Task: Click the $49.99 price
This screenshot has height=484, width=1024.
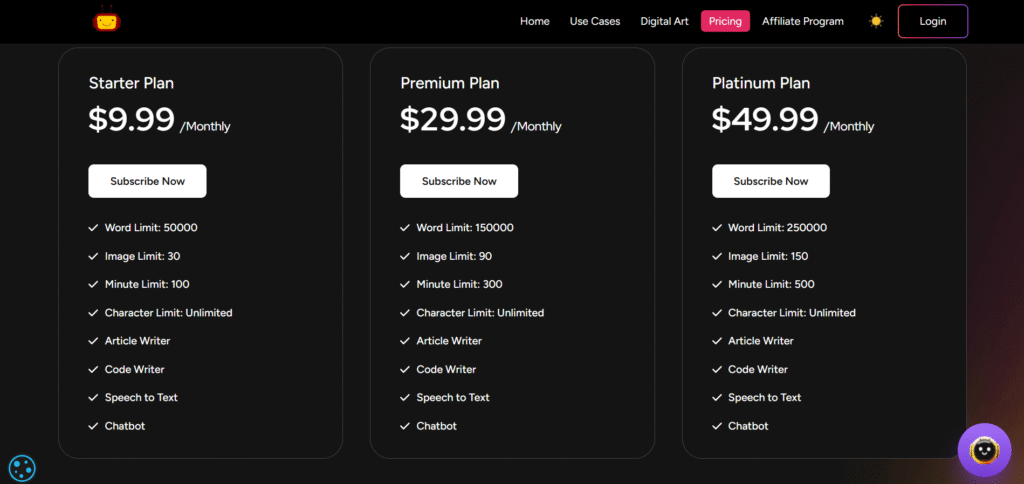Action: point(765,119)
